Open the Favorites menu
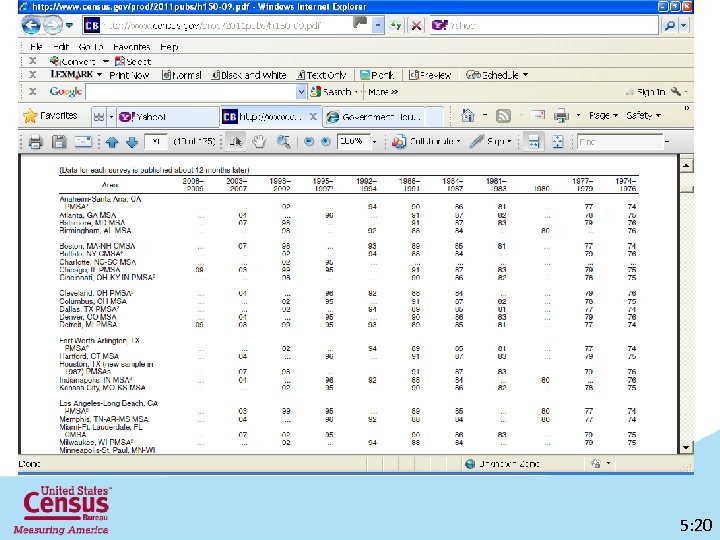This screenshot has height=540, width=720. 131,47
